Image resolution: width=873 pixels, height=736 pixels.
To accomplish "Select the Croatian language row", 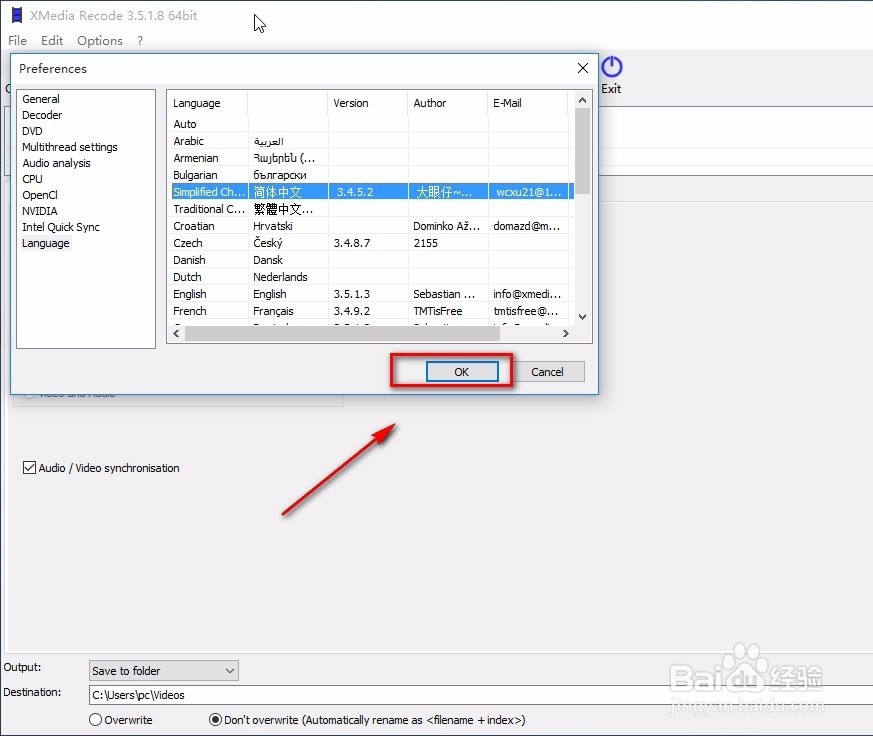I will [370, 226].
